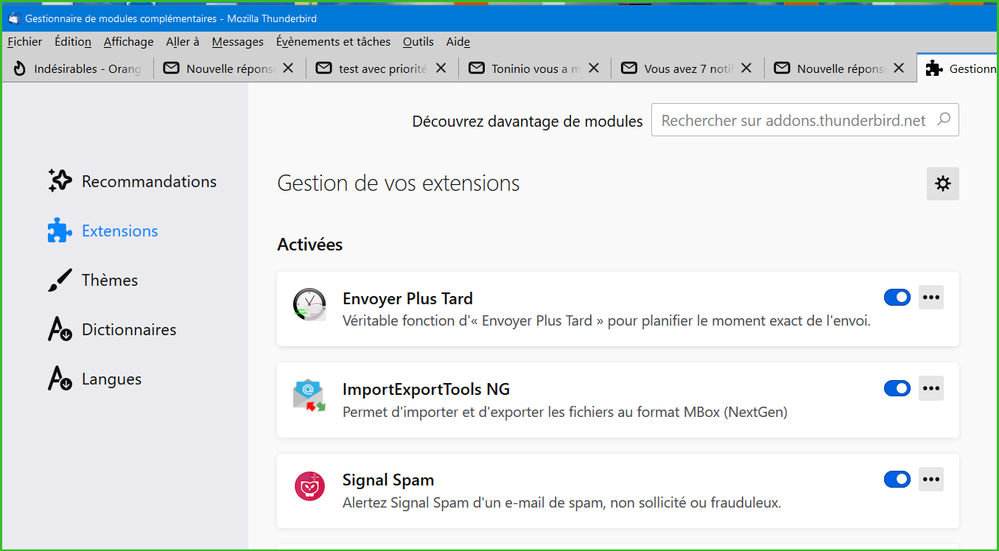Click the search magnifier icon
This screenshot has height=551, width=999.
click(x=943, y=120)
